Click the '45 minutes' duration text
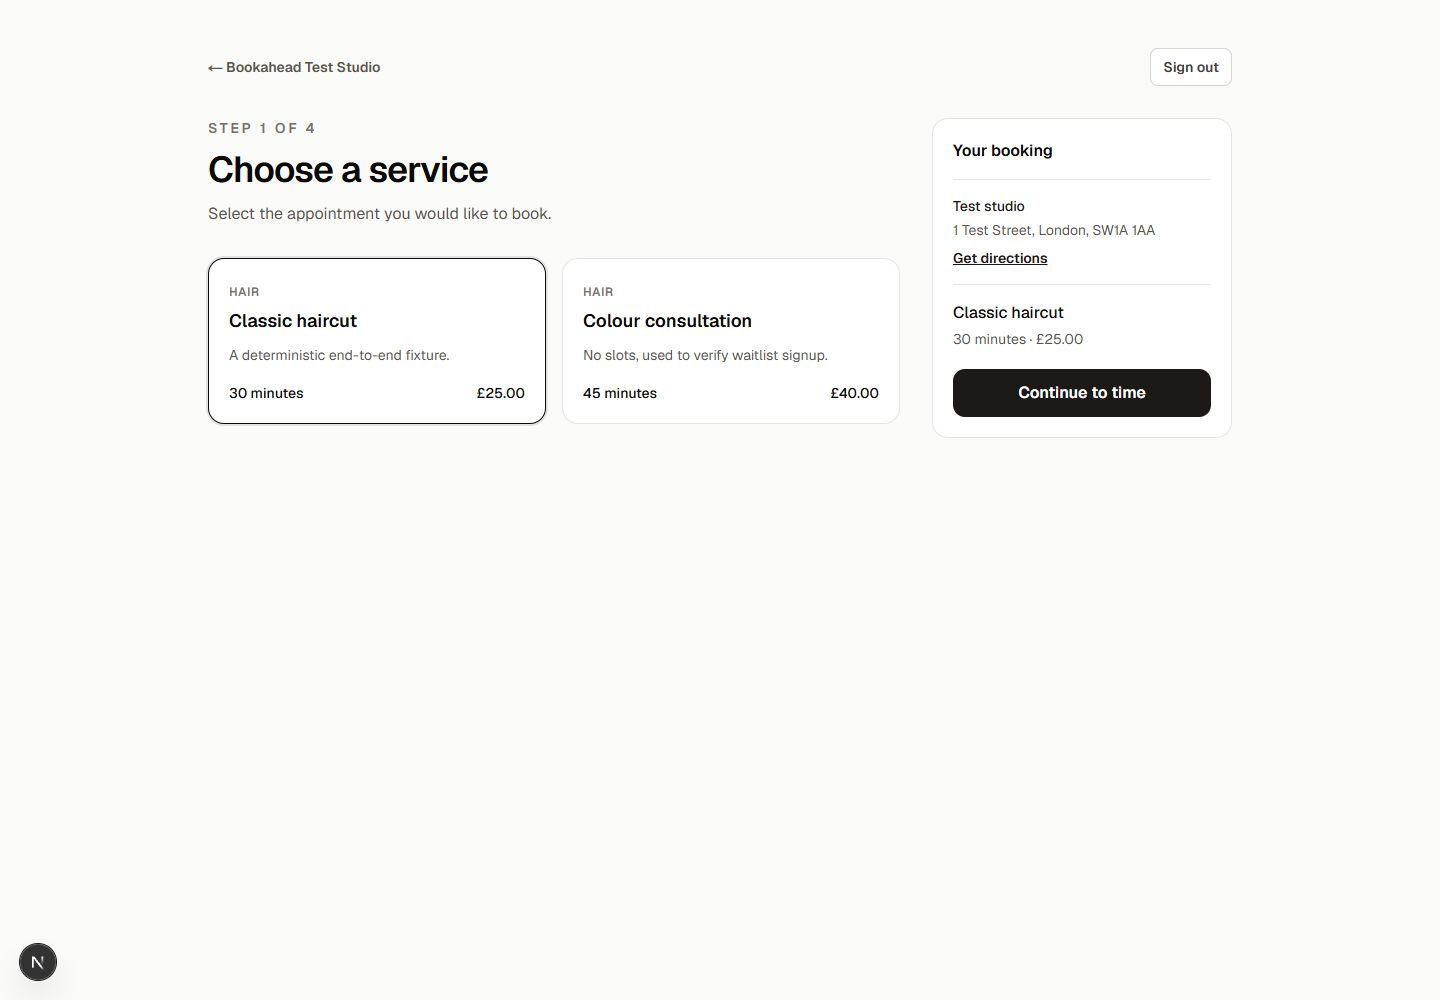Screen dimensions: 1440x1000 point(620,393)
